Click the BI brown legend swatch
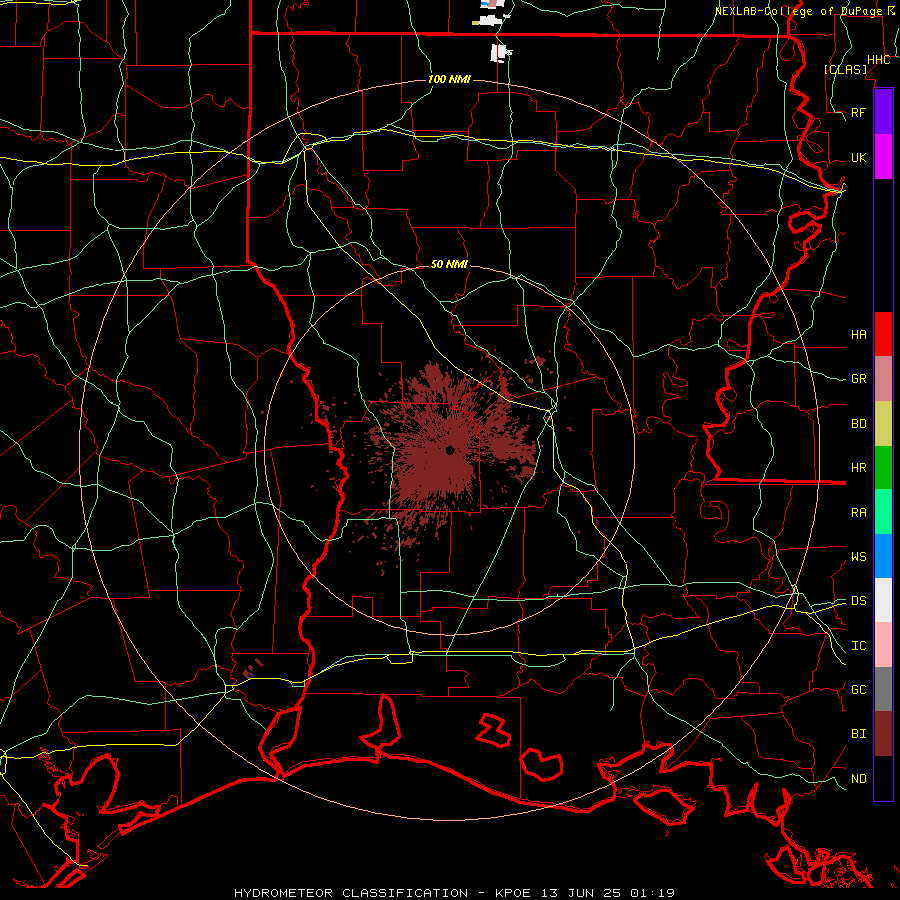This screenshot has height=900, width=900. [883, 734]
